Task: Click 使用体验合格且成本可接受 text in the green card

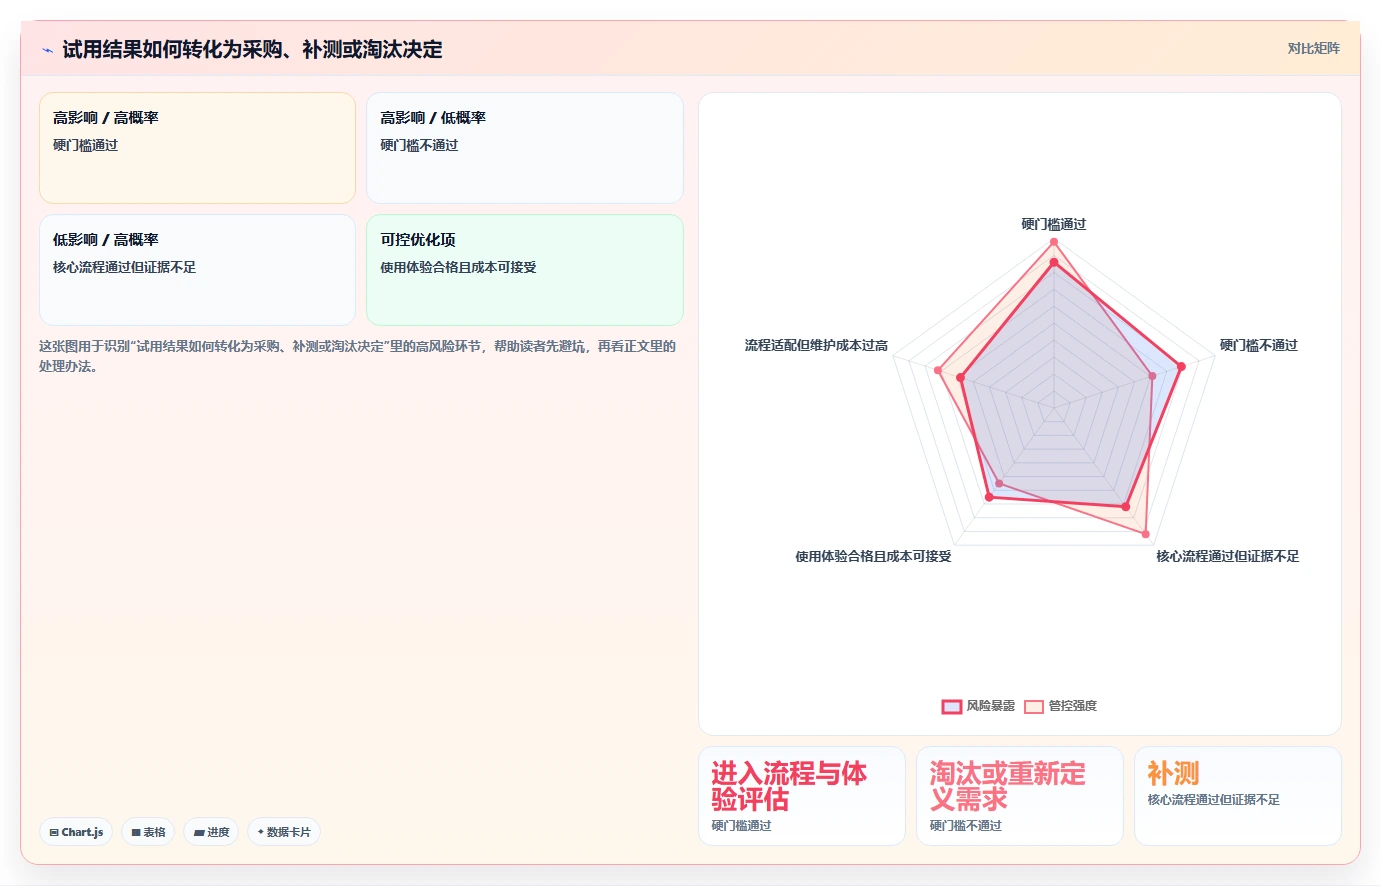Action: [458, 267]
